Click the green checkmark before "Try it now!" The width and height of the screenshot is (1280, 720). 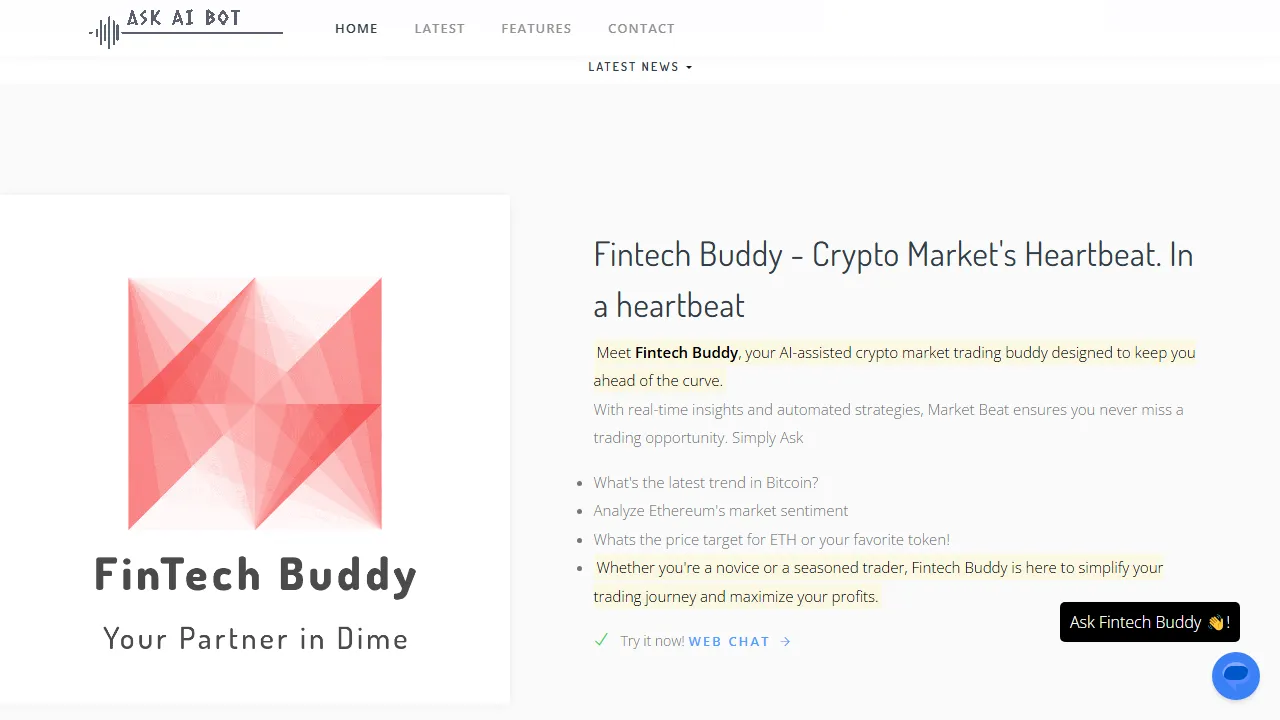(601, 640)
